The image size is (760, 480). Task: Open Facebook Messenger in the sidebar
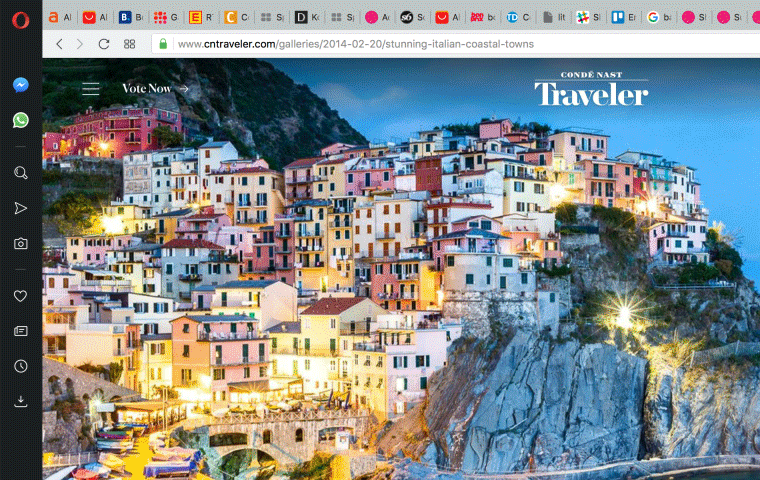coord(20,85)
